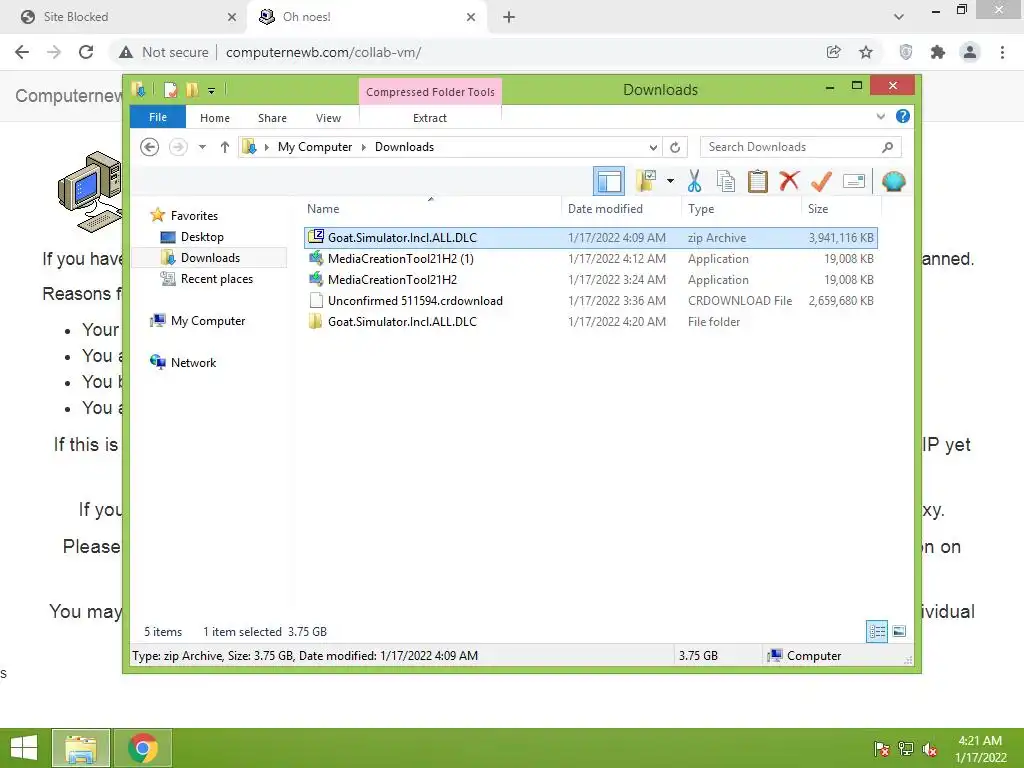
Task: Open the Windows Start button
Action: (x=24, y=748)
